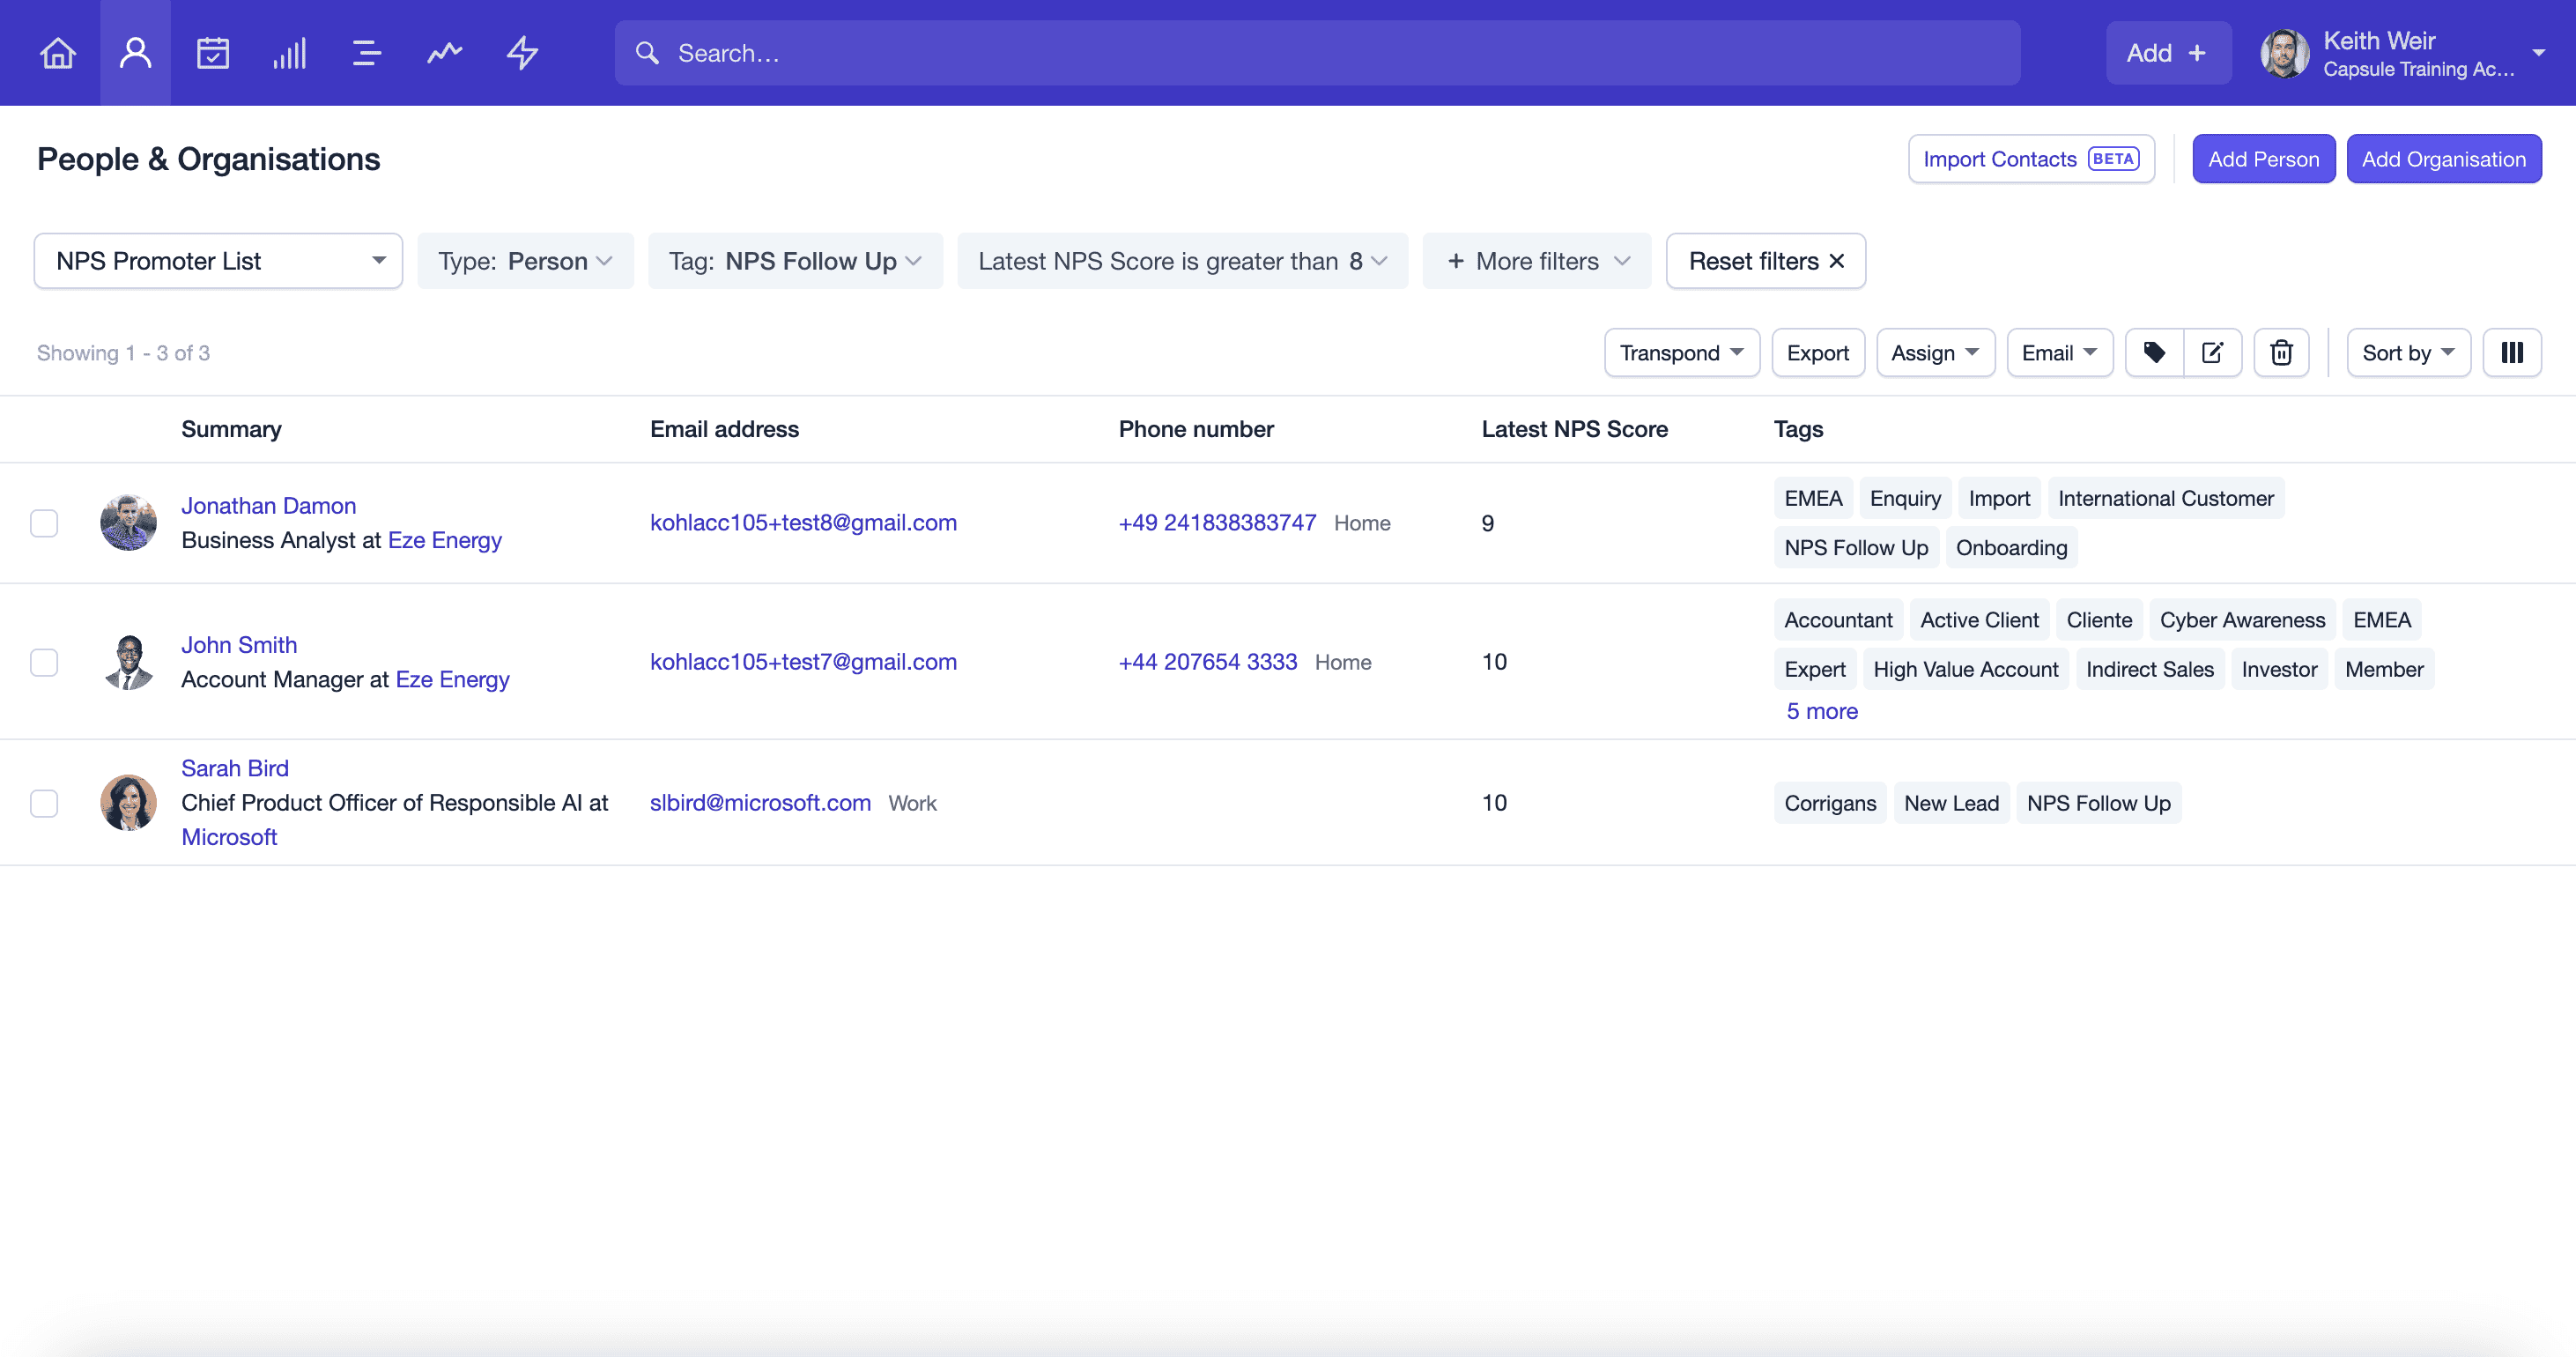Screen dimensions: 2576x1357
Task: Click the tag icon in toolbar
Action: 2155,353
